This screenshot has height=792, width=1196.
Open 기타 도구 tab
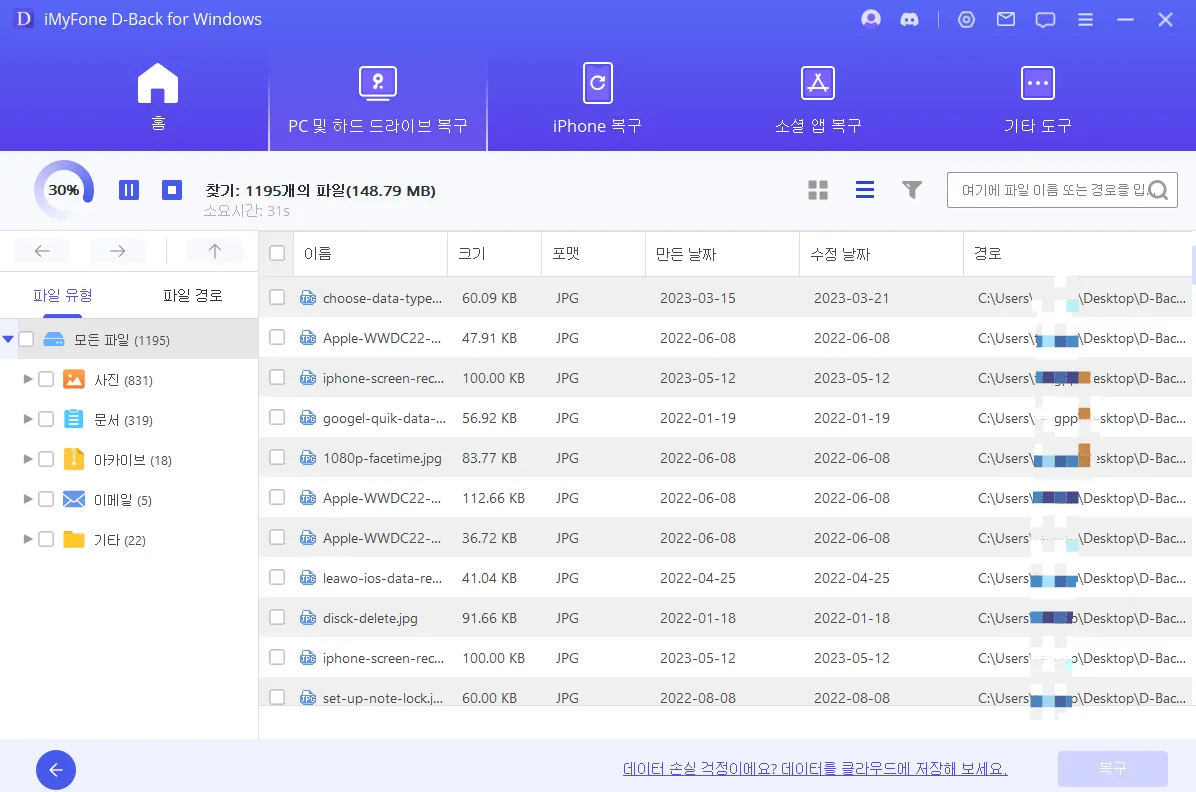tap(1037, 98)
